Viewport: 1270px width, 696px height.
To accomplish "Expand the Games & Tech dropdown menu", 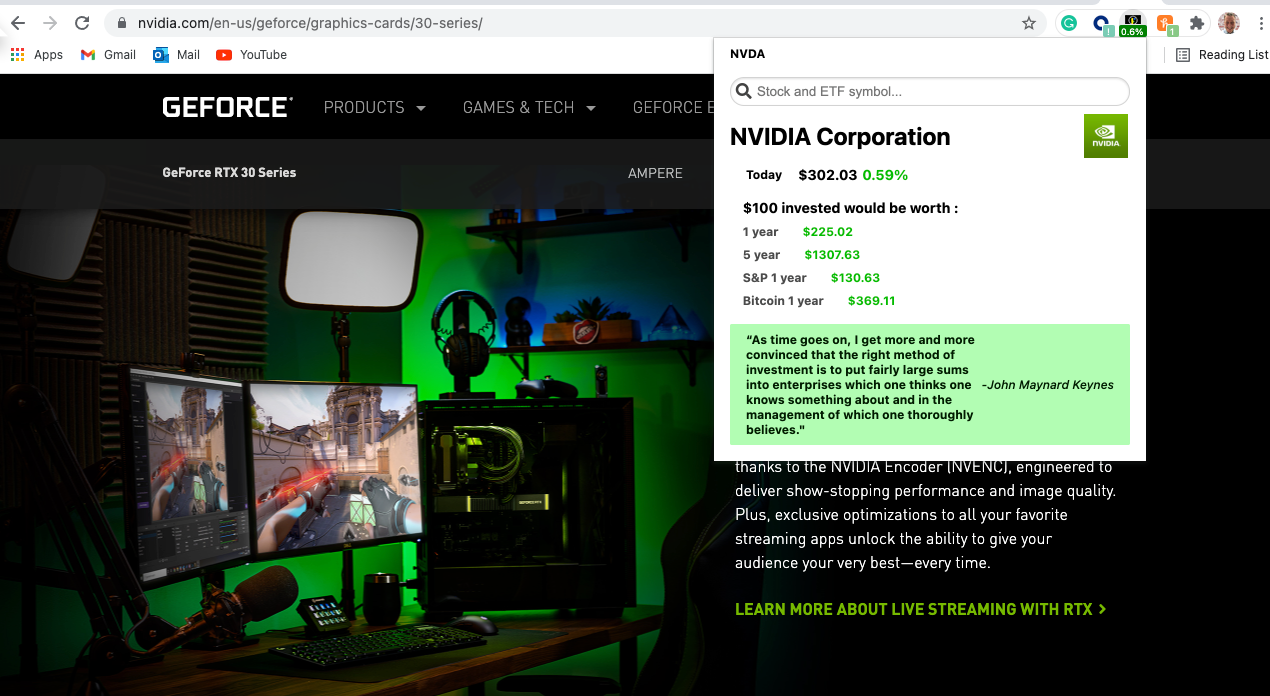I will tap(529, 107).
